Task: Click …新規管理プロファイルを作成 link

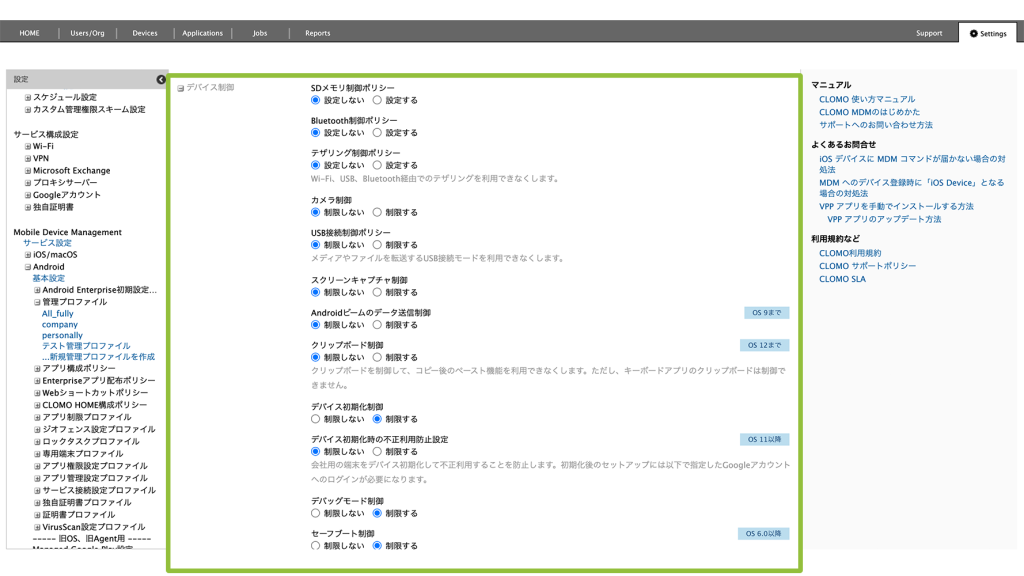Action: 98,357
